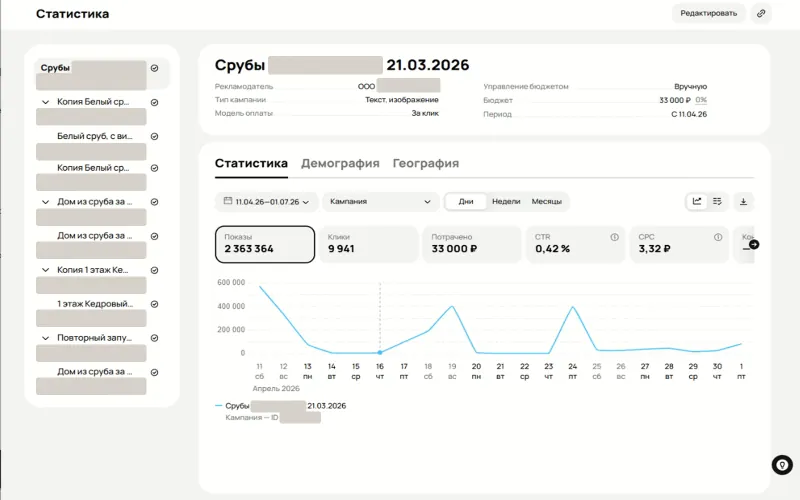Select 1 этаж Кедровый... item in sidebar
The width and height of the screenshot is (800, 500).
click(x=95, y=304)
